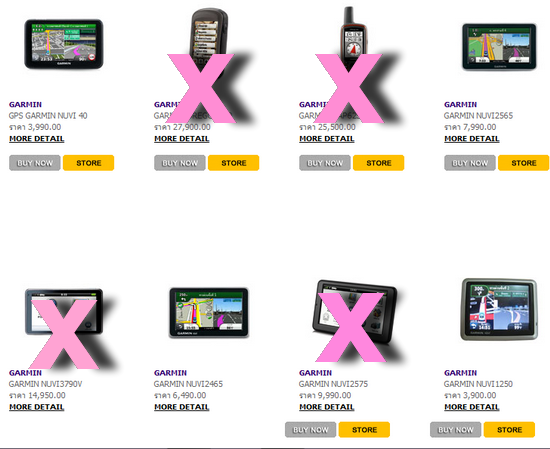
Task: Open More Detail for Garmin Nuvi2575
Action: [327, 407]
